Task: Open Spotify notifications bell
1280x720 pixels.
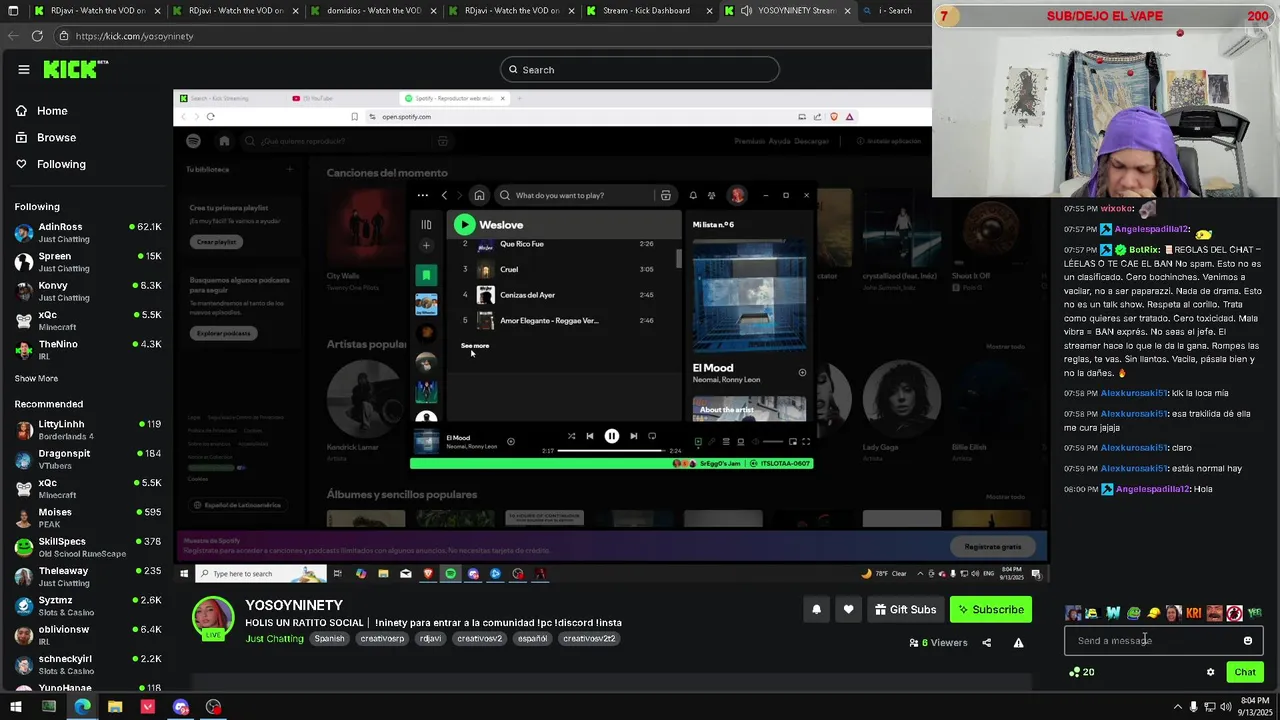Action: [693, 195]
